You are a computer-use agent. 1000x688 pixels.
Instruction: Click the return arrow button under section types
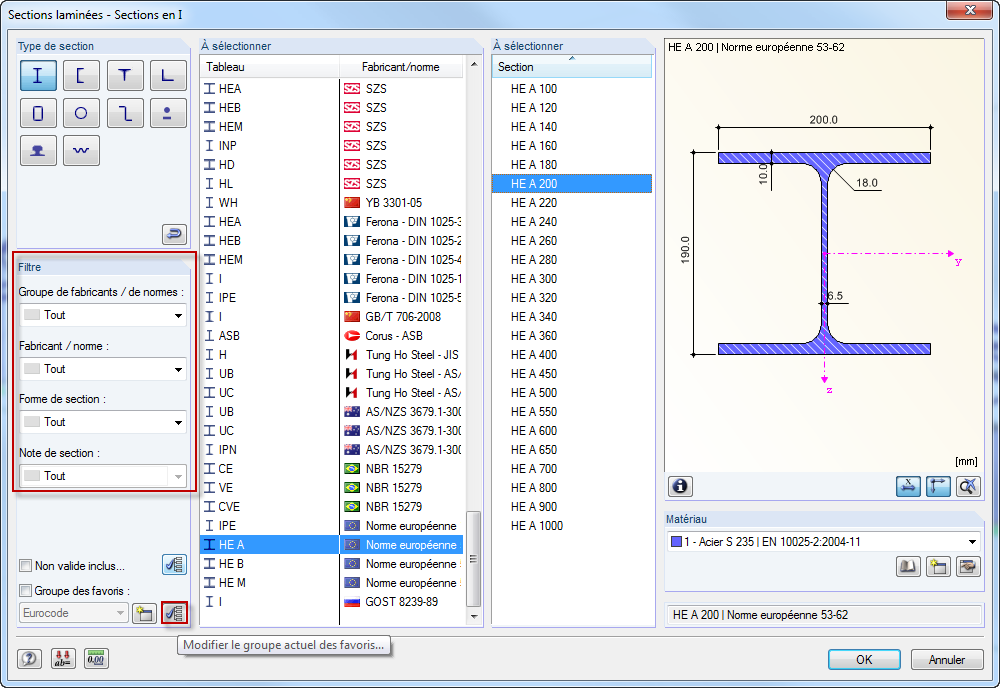[x=174, y=235]
